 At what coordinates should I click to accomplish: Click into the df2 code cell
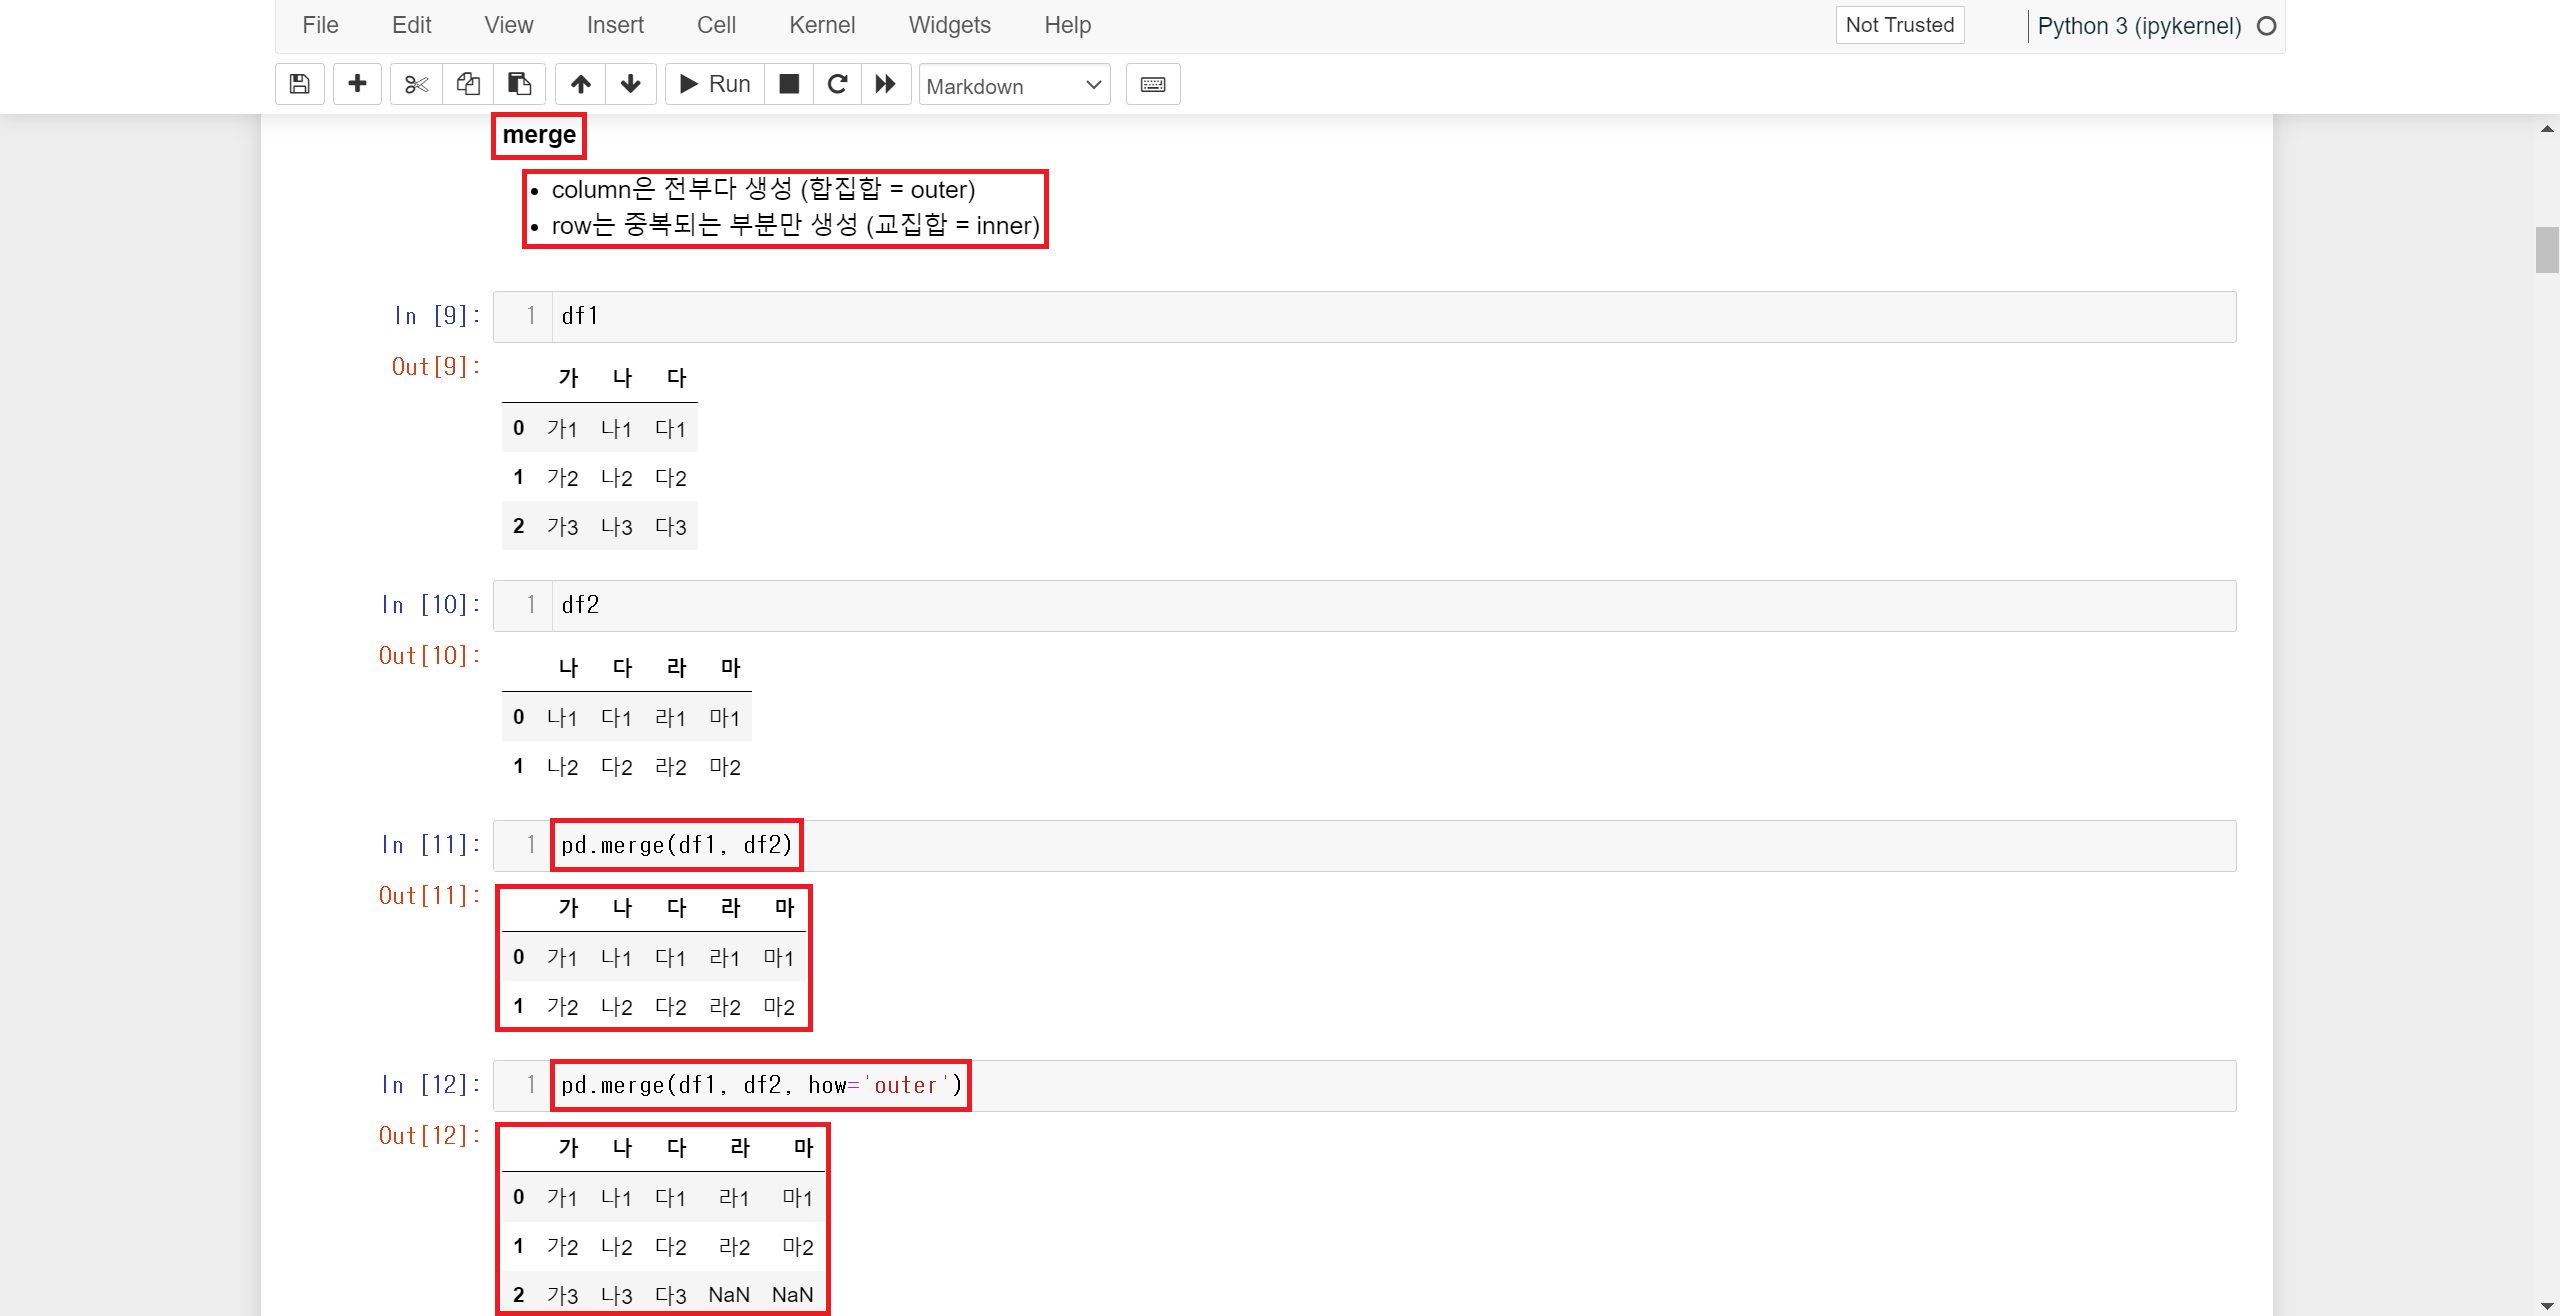click(x=1390, y=606)
